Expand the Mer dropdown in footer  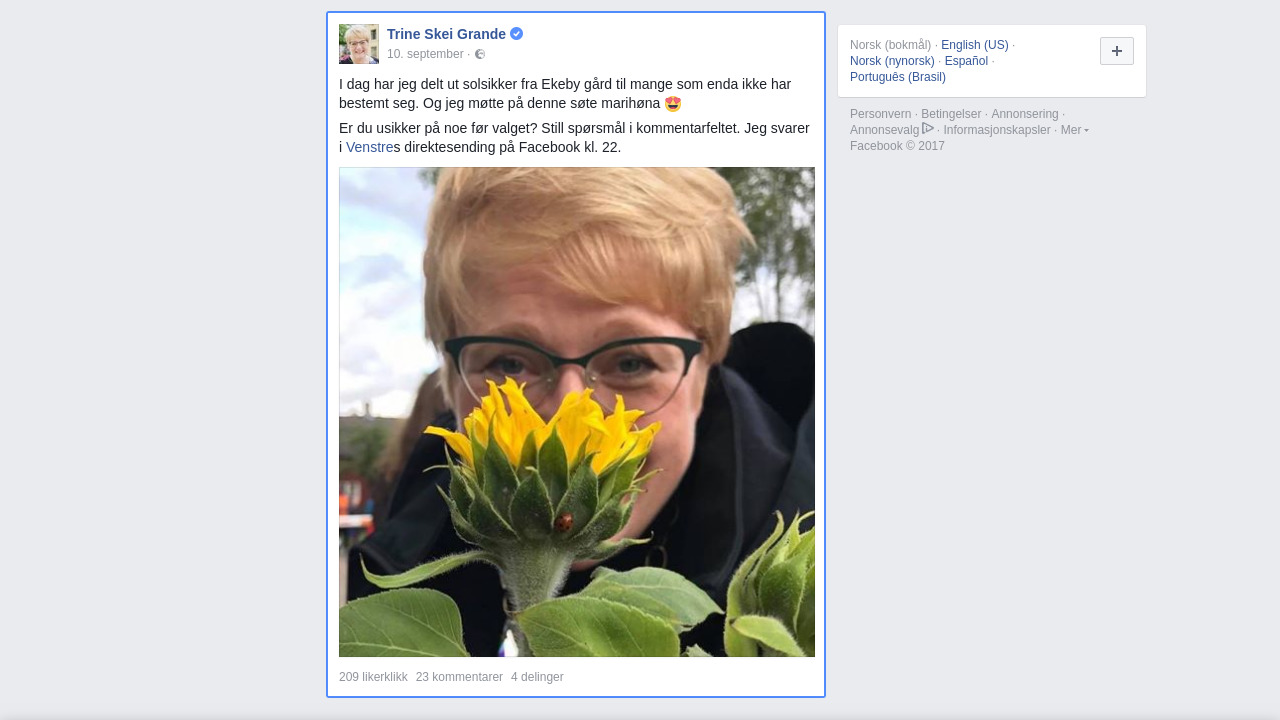pyautogui.click(x=1074, y=130)
